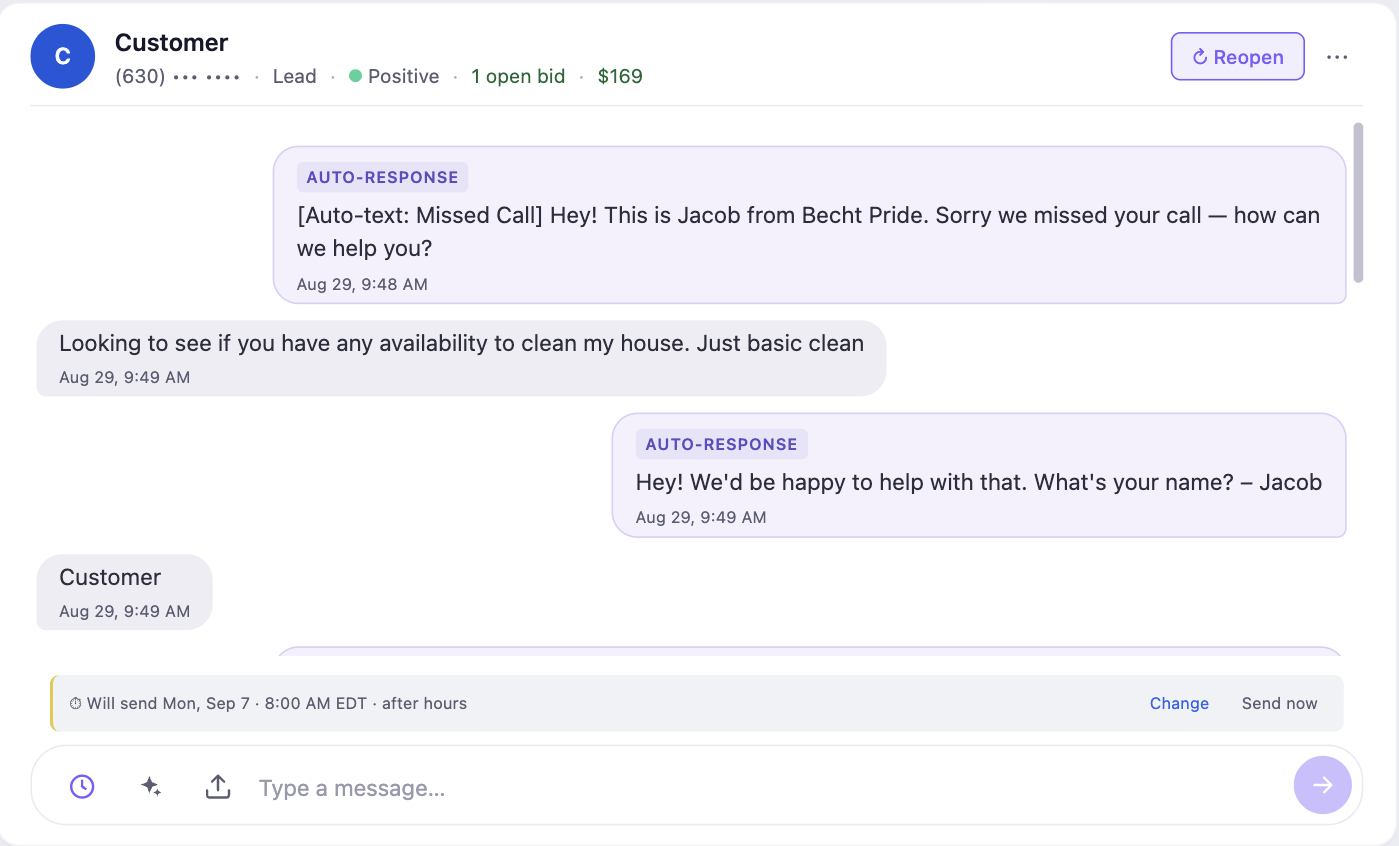Image resolution: width=1399 pixels, height=846 pixels.
Task: Click the send arrow button
Action: pos(1322,785)
